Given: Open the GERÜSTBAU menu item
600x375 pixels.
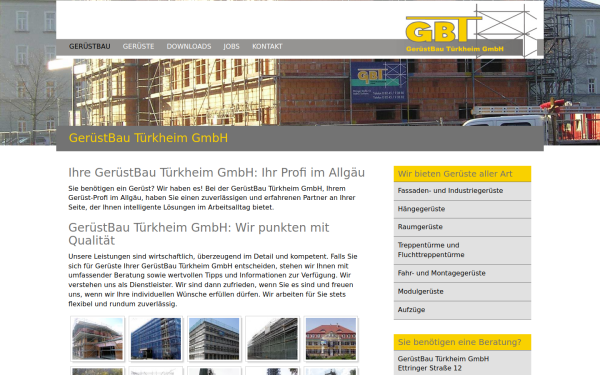Looking at the screenshot, I should click(90, 46).
